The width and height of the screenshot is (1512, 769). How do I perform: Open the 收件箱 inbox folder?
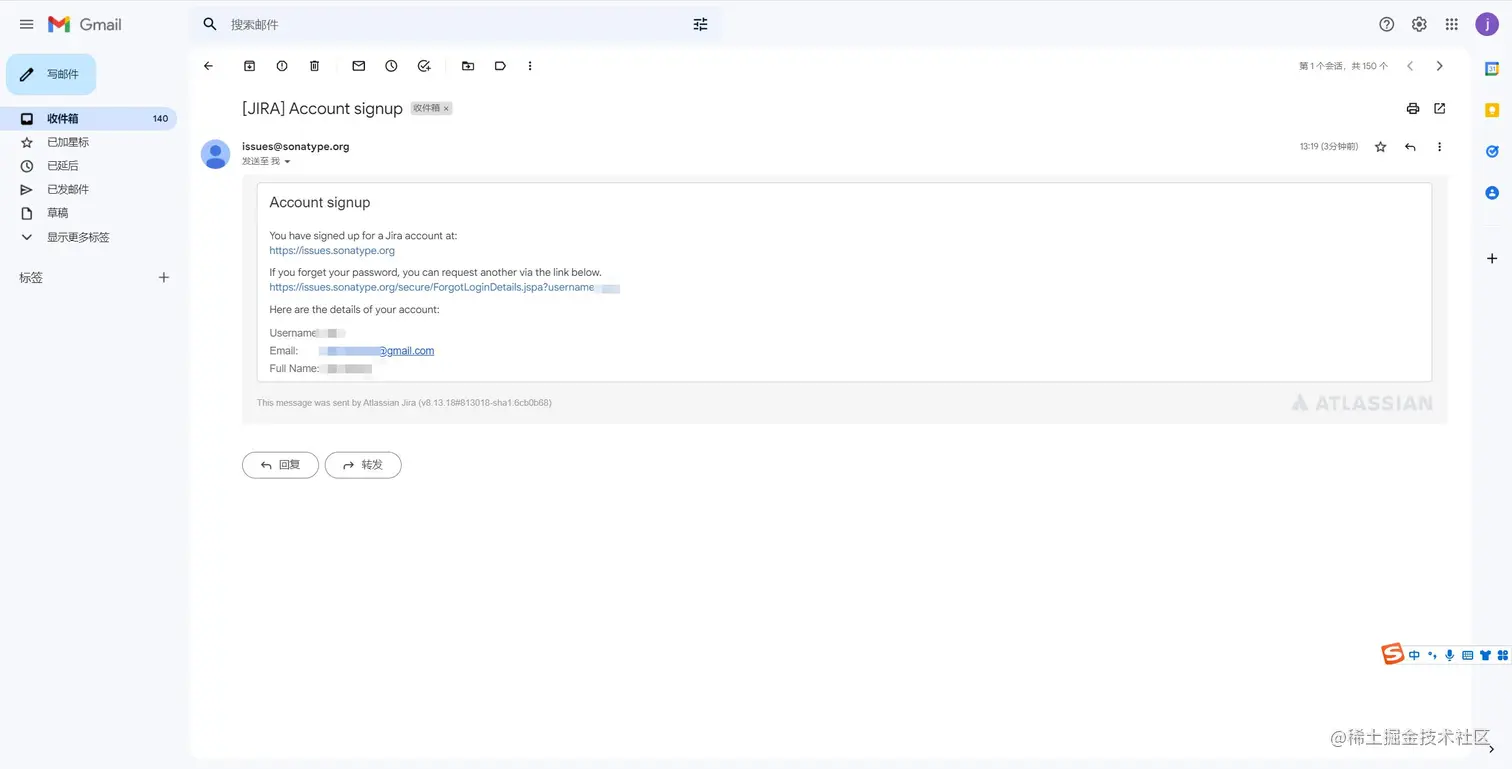click(x=88, y=118)
